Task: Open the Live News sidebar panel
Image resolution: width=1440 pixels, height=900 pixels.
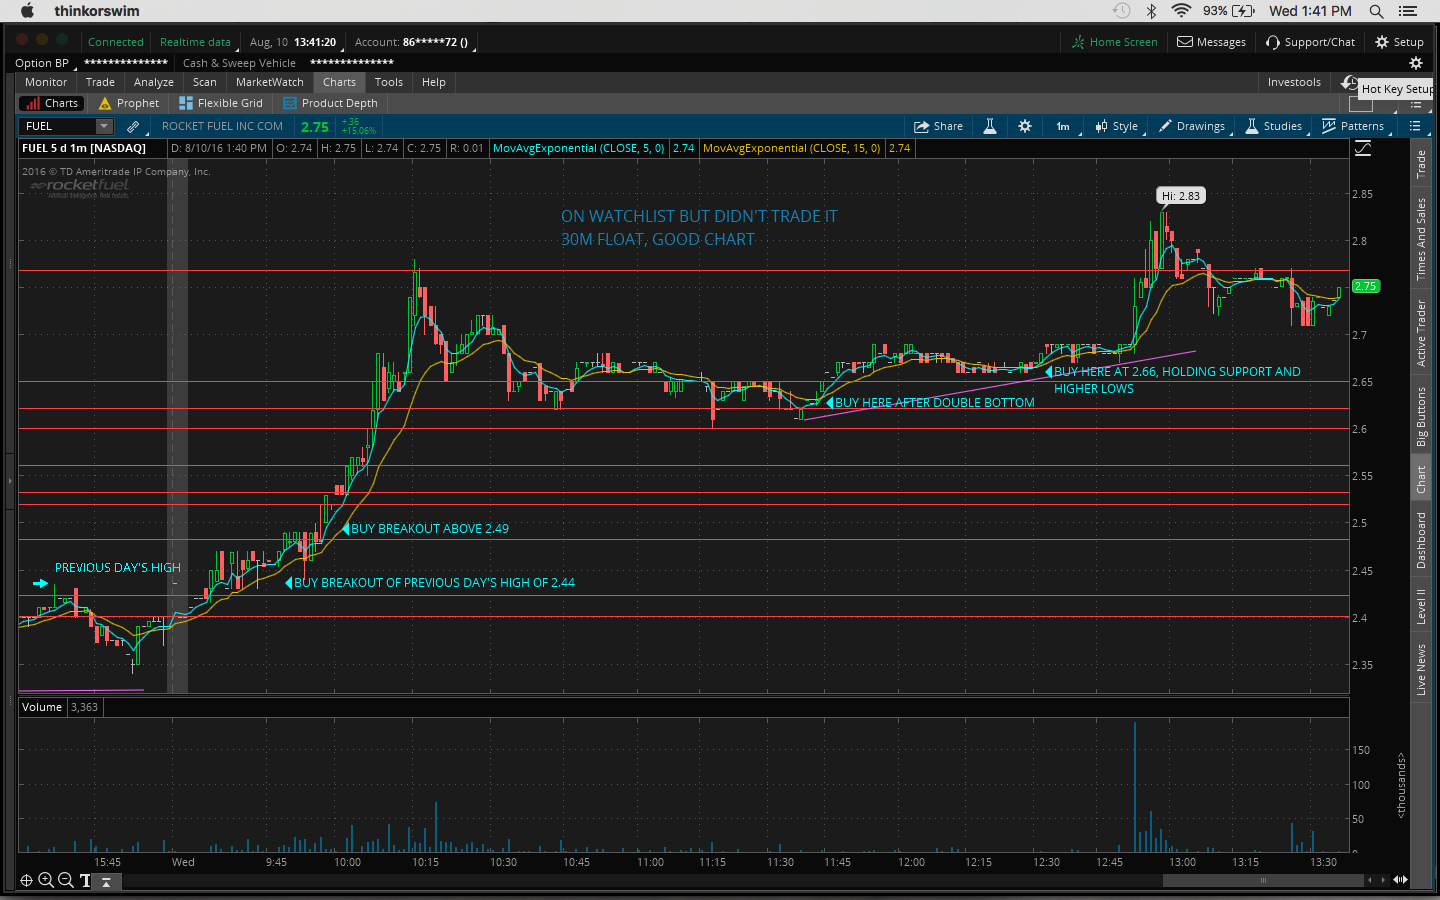Action: pos(1421,670)
